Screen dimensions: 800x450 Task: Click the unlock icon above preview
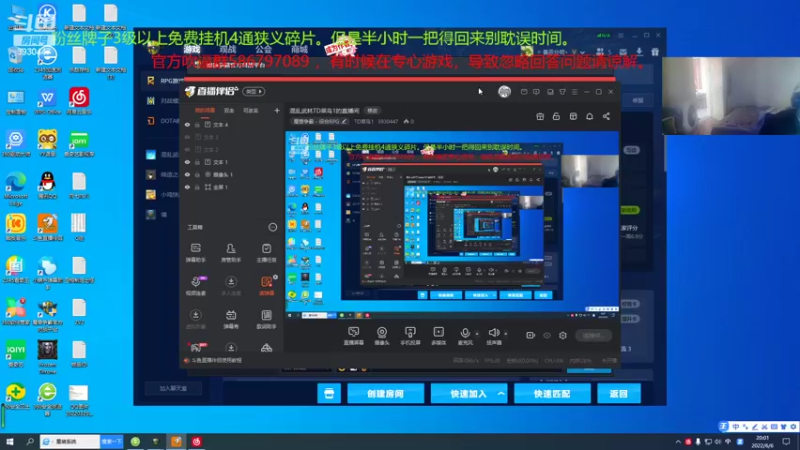click(x=556, y=116)
